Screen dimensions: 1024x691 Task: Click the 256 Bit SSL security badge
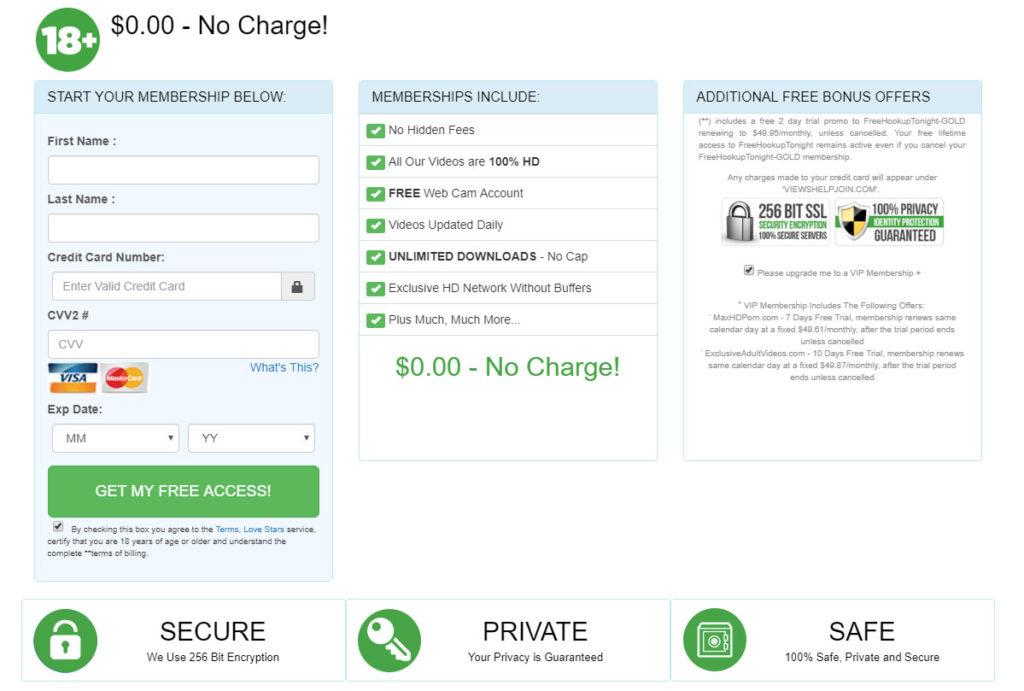pos(775,221)
